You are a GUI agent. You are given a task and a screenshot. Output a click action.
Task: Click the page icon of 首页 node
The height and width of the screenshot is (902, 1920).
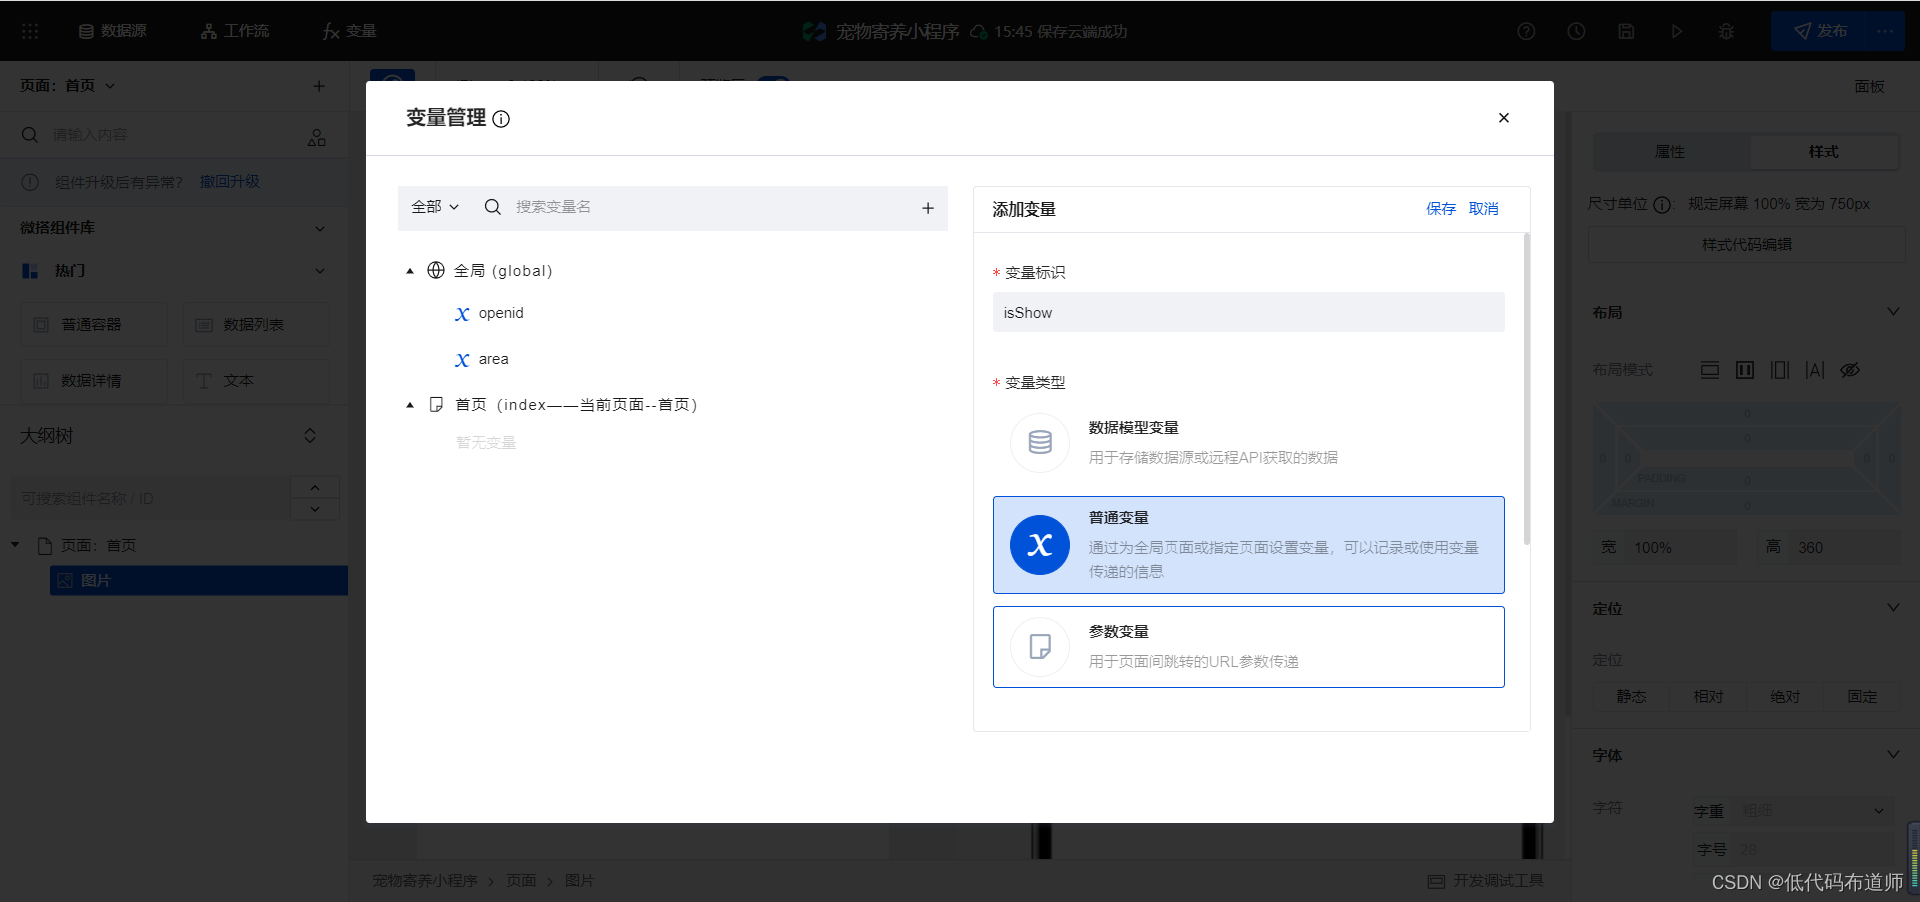point(436,404)
